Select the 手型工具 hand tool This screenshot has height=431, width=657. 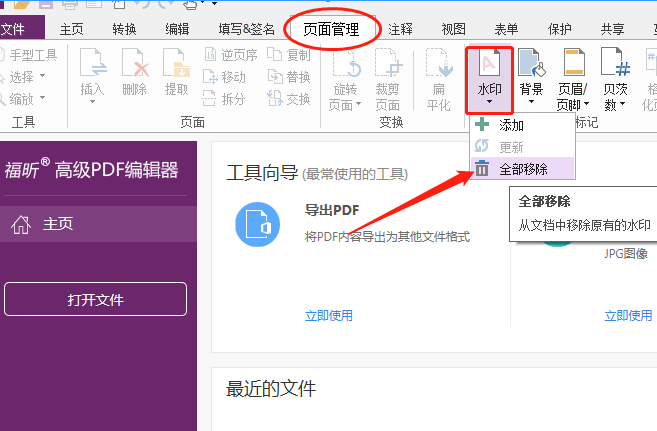(x=28, y=55)
